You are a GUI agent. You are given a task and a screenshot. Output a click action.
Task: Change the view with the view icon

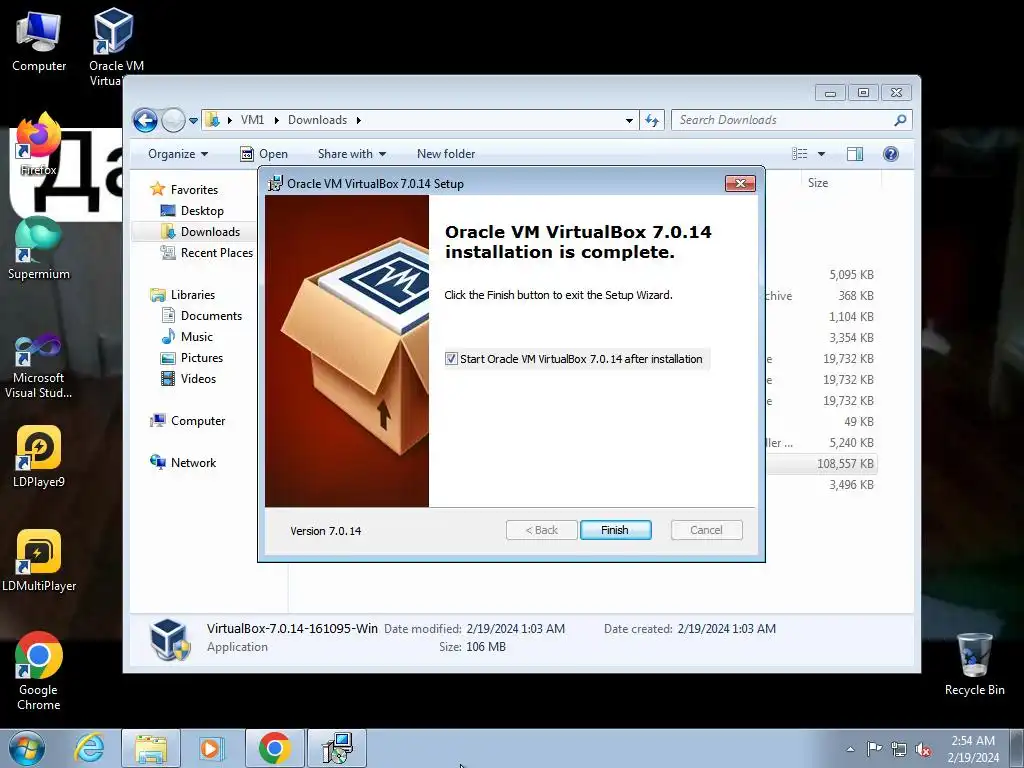(799, 154)
